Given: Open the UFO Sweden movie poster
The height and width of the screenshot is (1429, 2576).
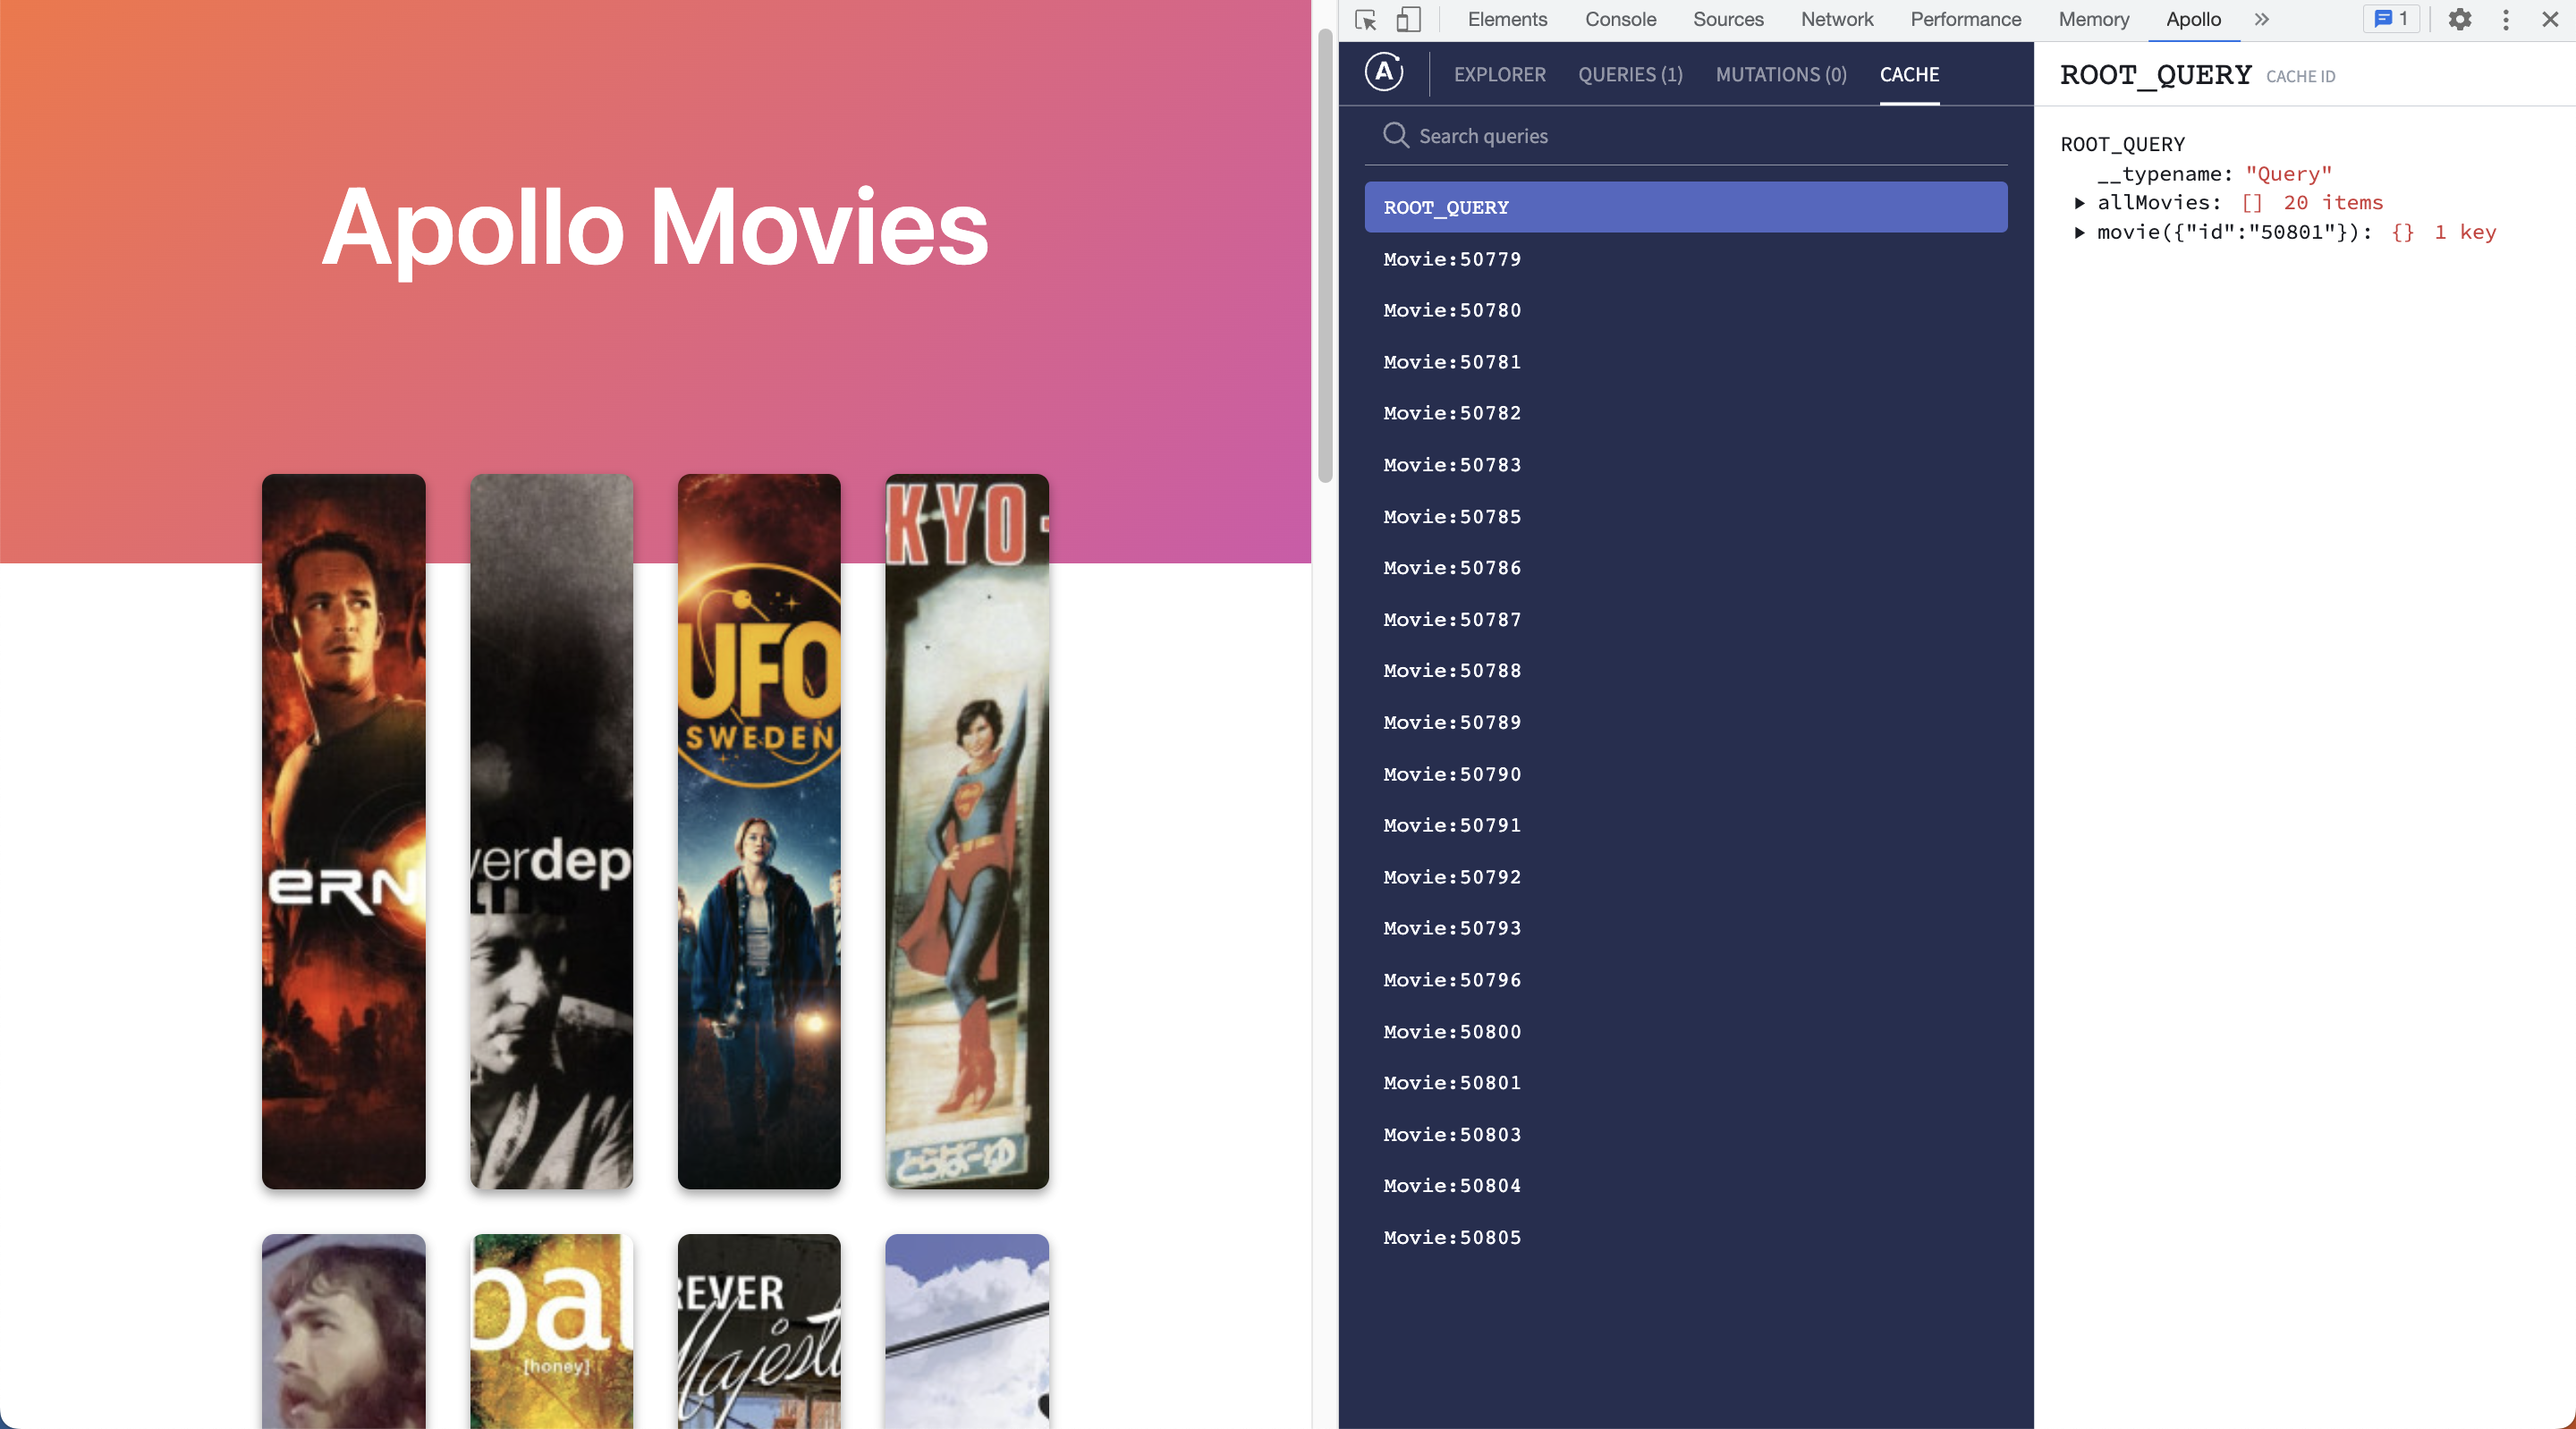Looking at the screenshot, I should pos(759,830).
